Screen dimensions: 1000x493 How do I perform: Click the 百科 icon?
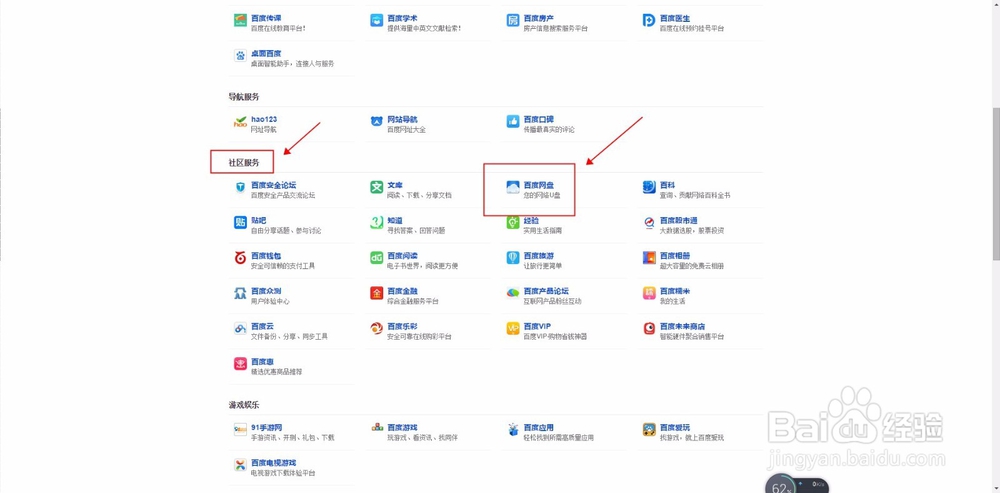coord(649,188)
